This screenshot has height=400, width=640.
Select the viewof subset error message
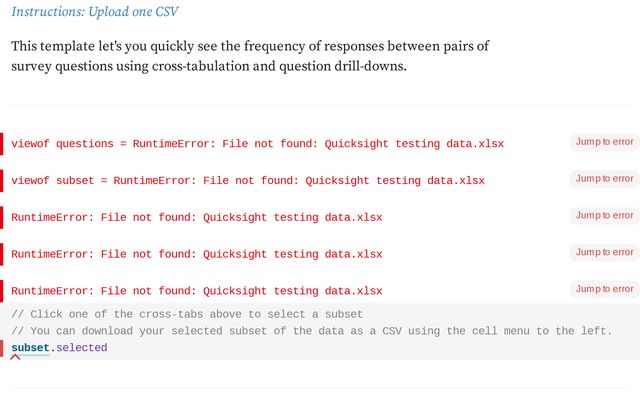(x=248, y=181)
